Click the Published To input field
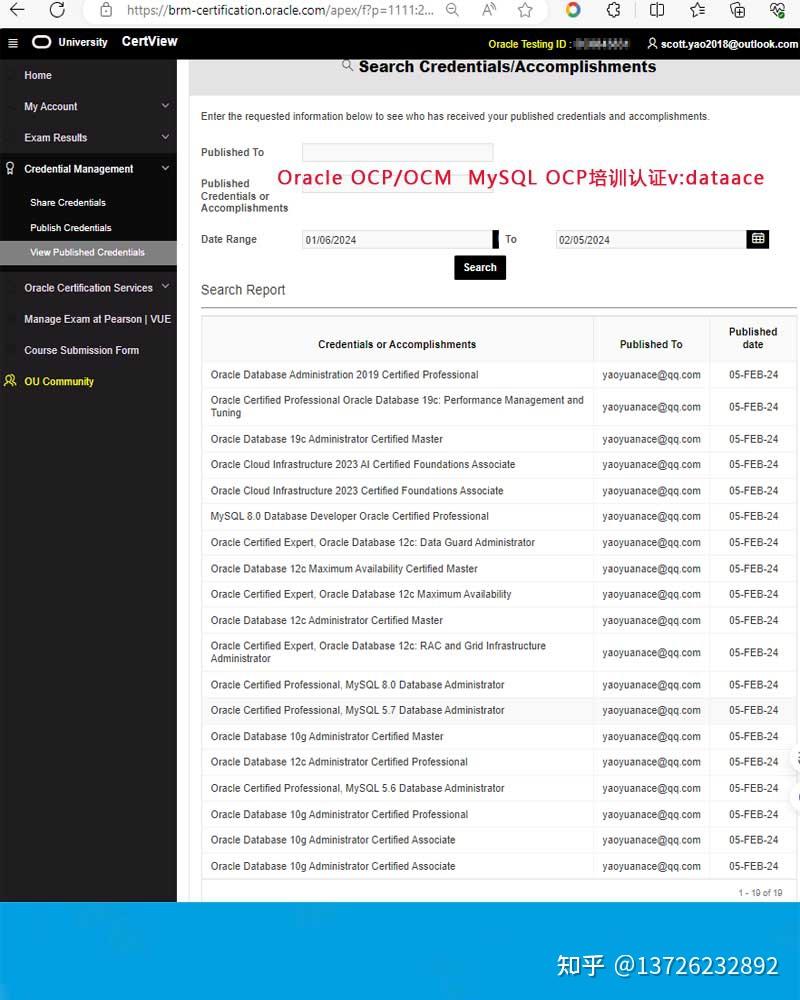Viewport: 800px width, 1000px height. (397, 151)
